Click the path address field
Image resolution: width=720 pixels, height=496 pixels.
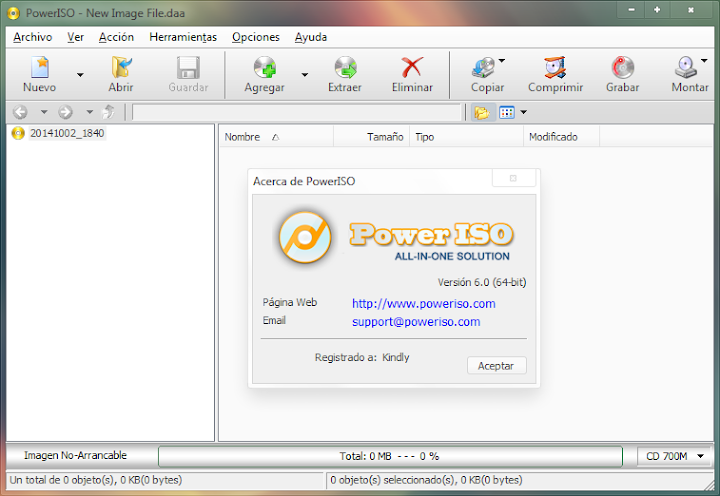296,112
